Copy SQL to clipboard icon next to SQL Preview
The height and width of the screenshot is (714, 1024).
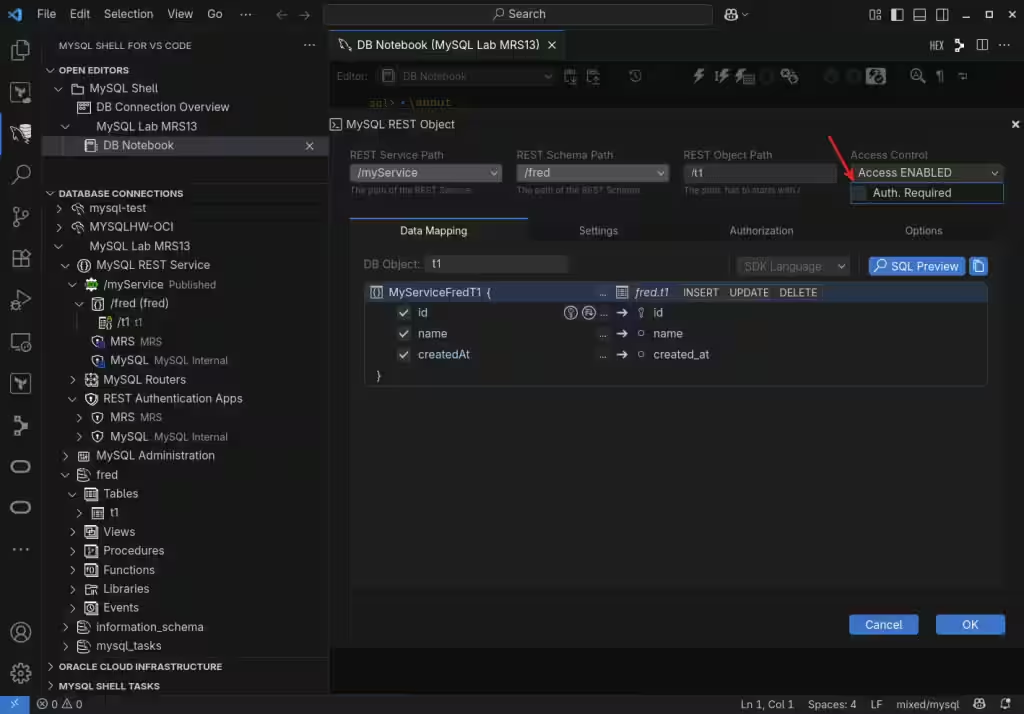(978, 266)
